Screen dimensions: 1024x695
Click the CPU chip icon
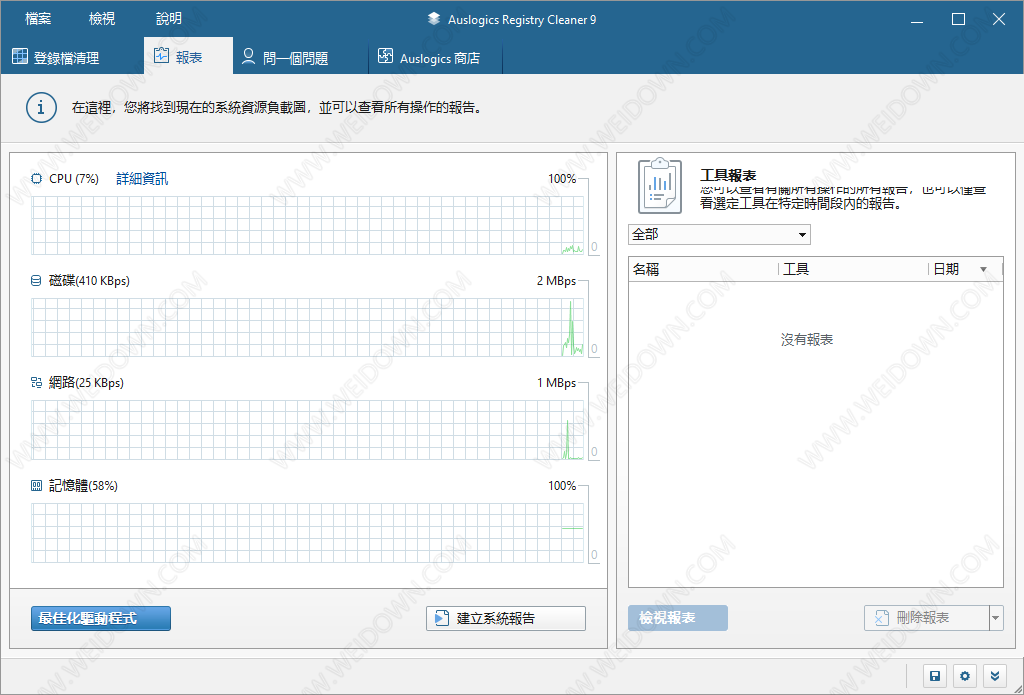pos(37,178)
